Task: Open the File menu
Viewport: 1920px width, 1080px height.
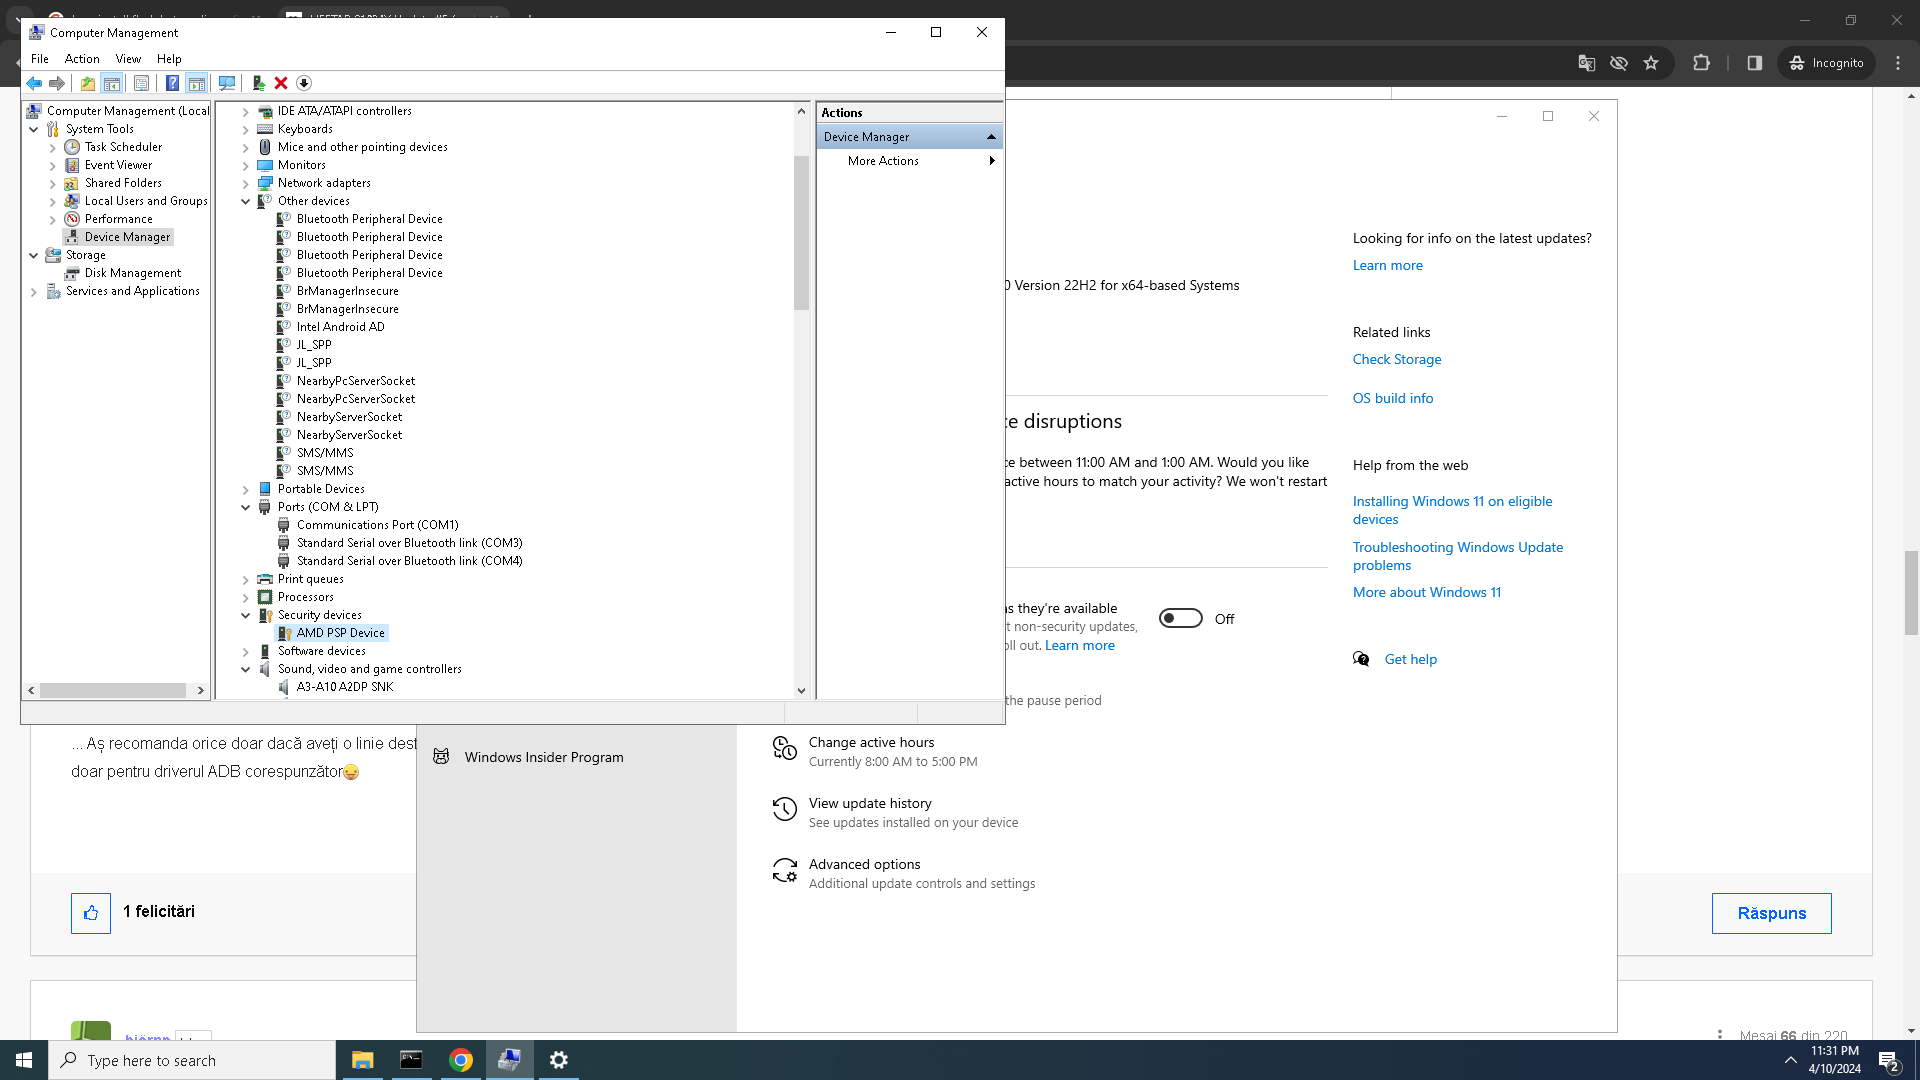Action: (40, 59)
